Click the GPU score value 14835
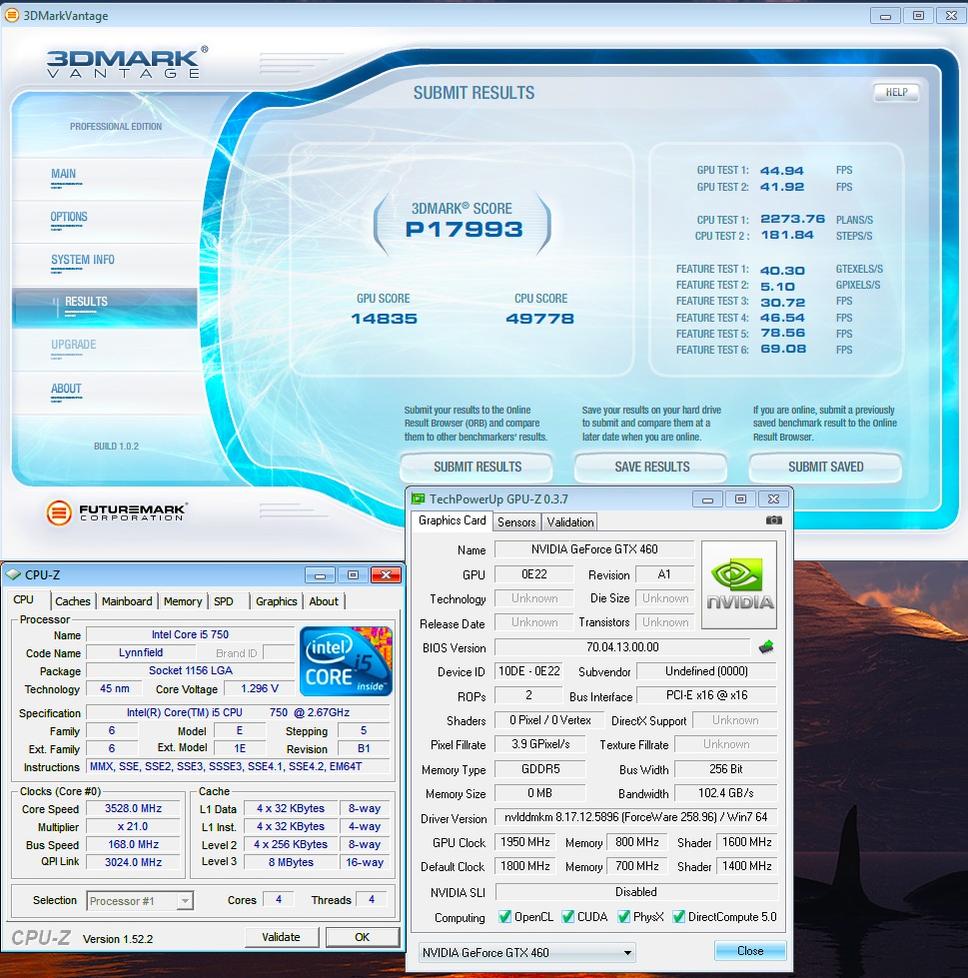 tap(384, 319)
